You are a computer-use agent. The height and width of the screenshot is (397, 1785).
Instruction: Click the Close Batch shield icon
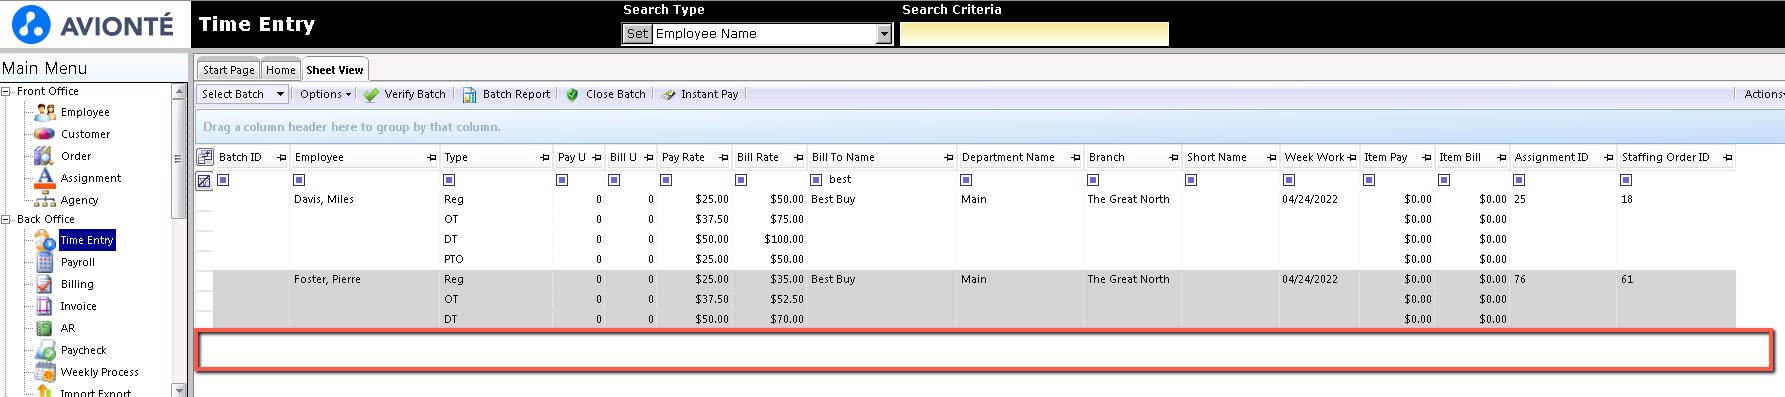(573, 94)
